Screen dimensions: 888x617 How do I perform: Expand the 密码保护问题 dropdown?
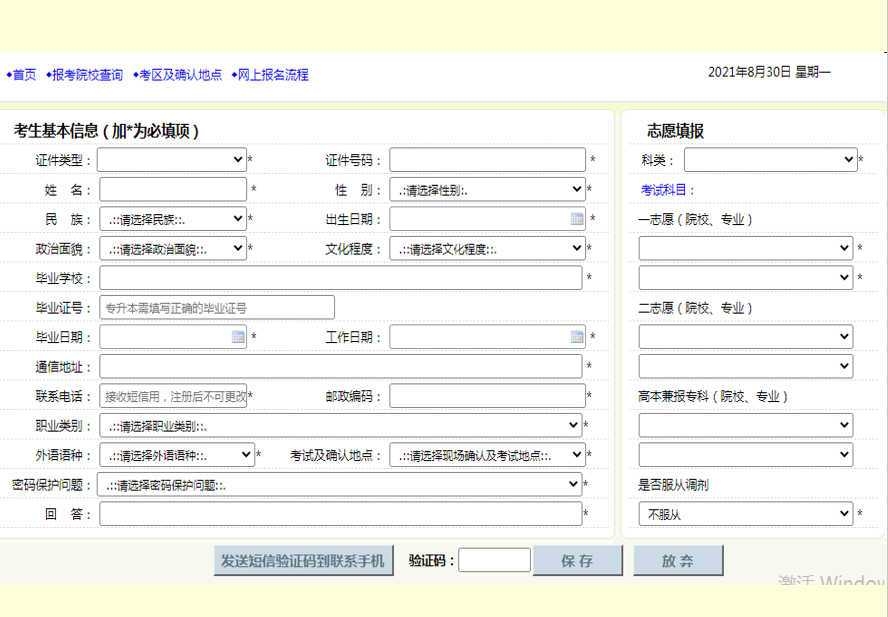(339, 485)
